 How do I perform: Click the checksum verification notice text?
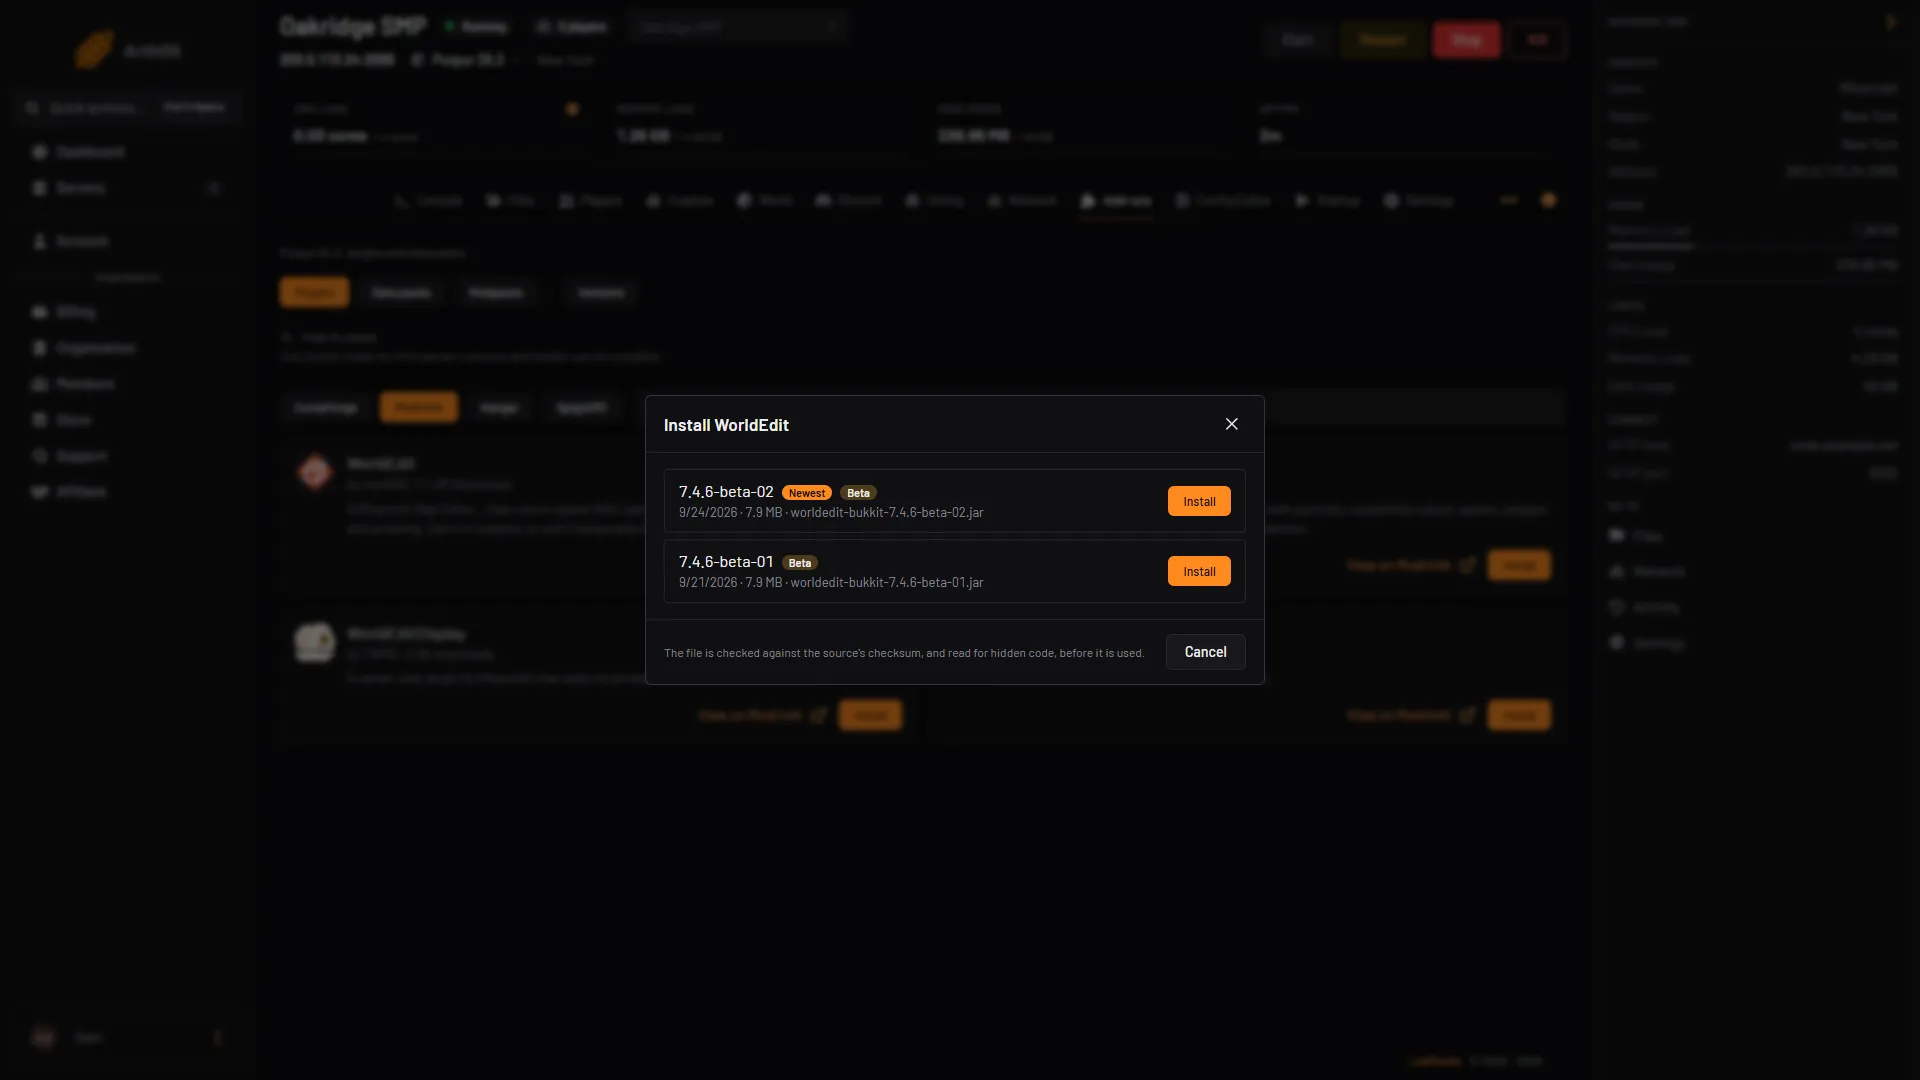tap(903, 653)
